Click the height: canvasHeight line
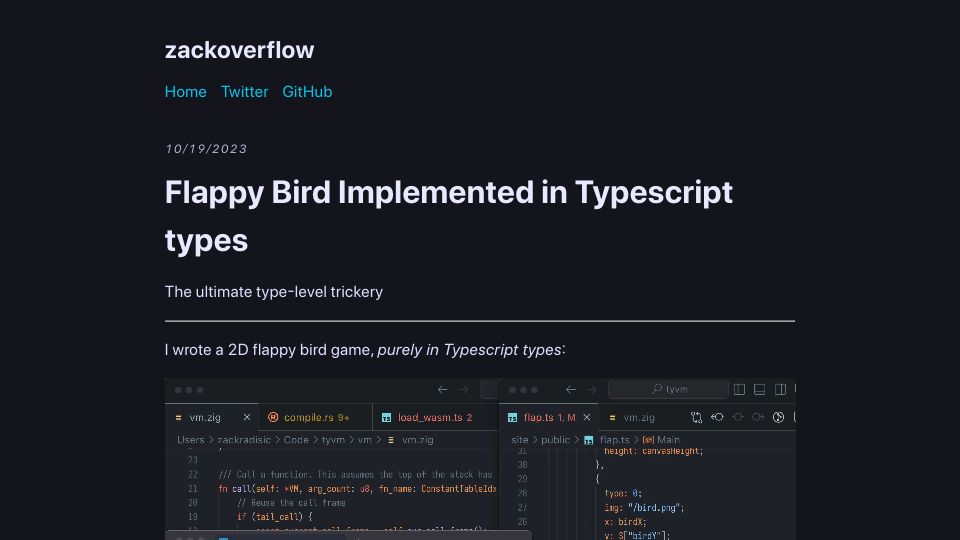 point(653,451)
